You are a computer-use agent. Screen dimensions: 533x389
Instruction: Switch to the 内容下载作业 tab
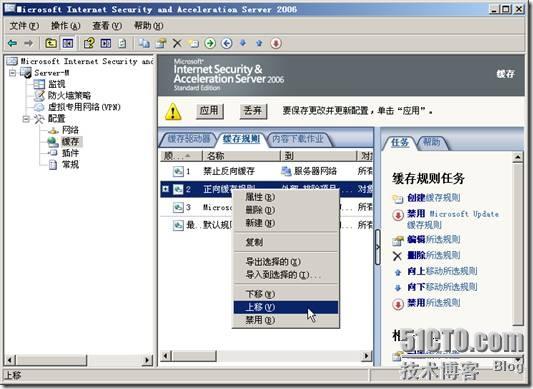(x=298, y=139)
